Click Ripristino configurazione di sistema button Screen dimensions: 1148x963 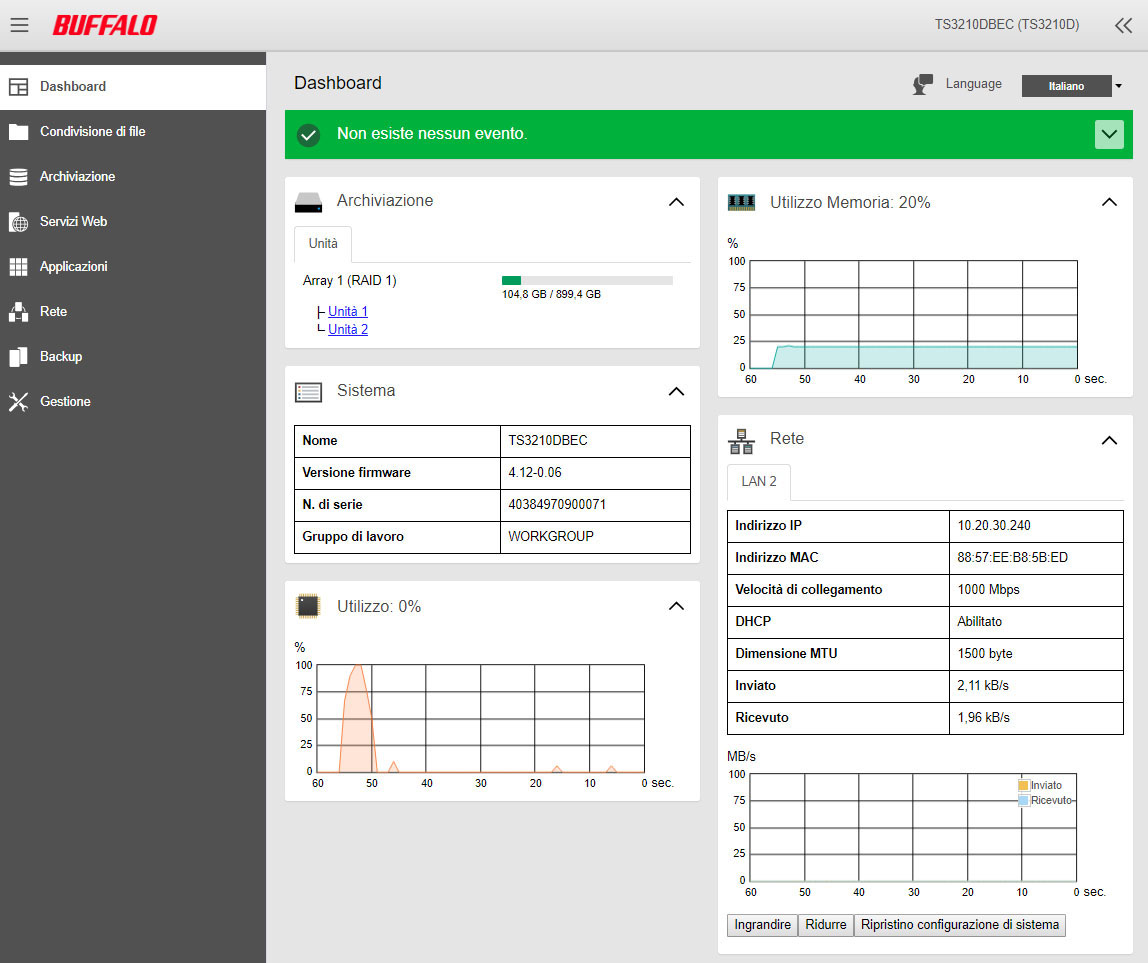click(x=959, y=925)
